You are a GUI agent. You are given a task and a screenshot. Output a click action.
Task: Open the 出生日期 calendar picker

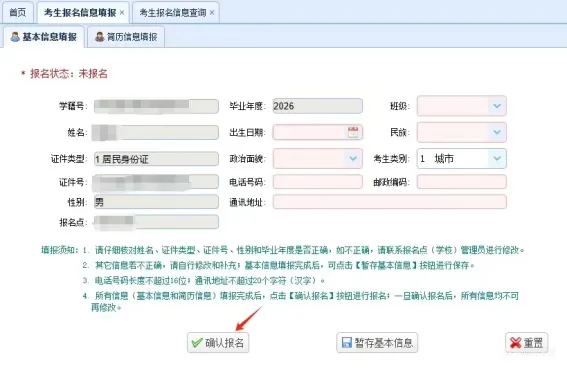(353, 132)
